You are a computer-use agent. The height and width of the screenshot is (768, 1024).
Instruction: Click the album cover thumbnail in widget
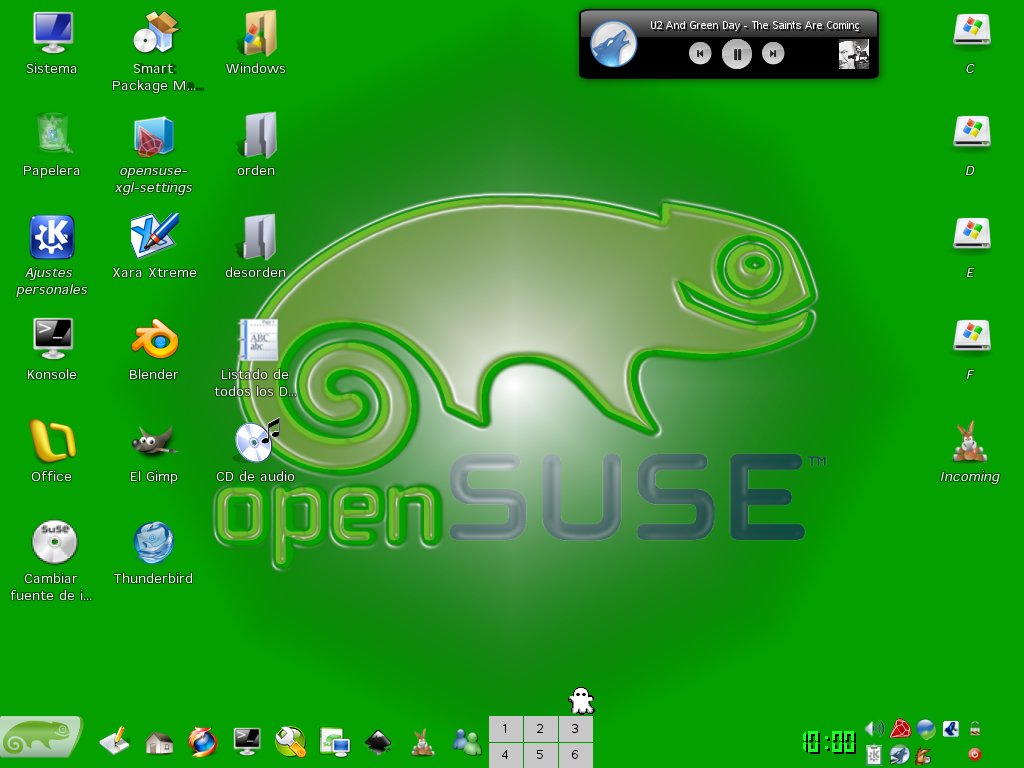[x=854, y=54]
